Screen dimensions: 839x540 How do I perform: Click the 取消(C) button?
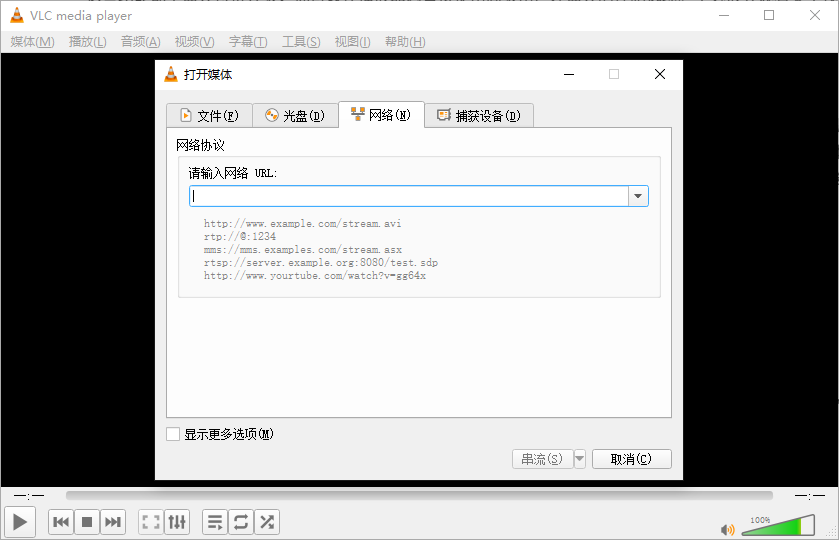click(631, 459)
